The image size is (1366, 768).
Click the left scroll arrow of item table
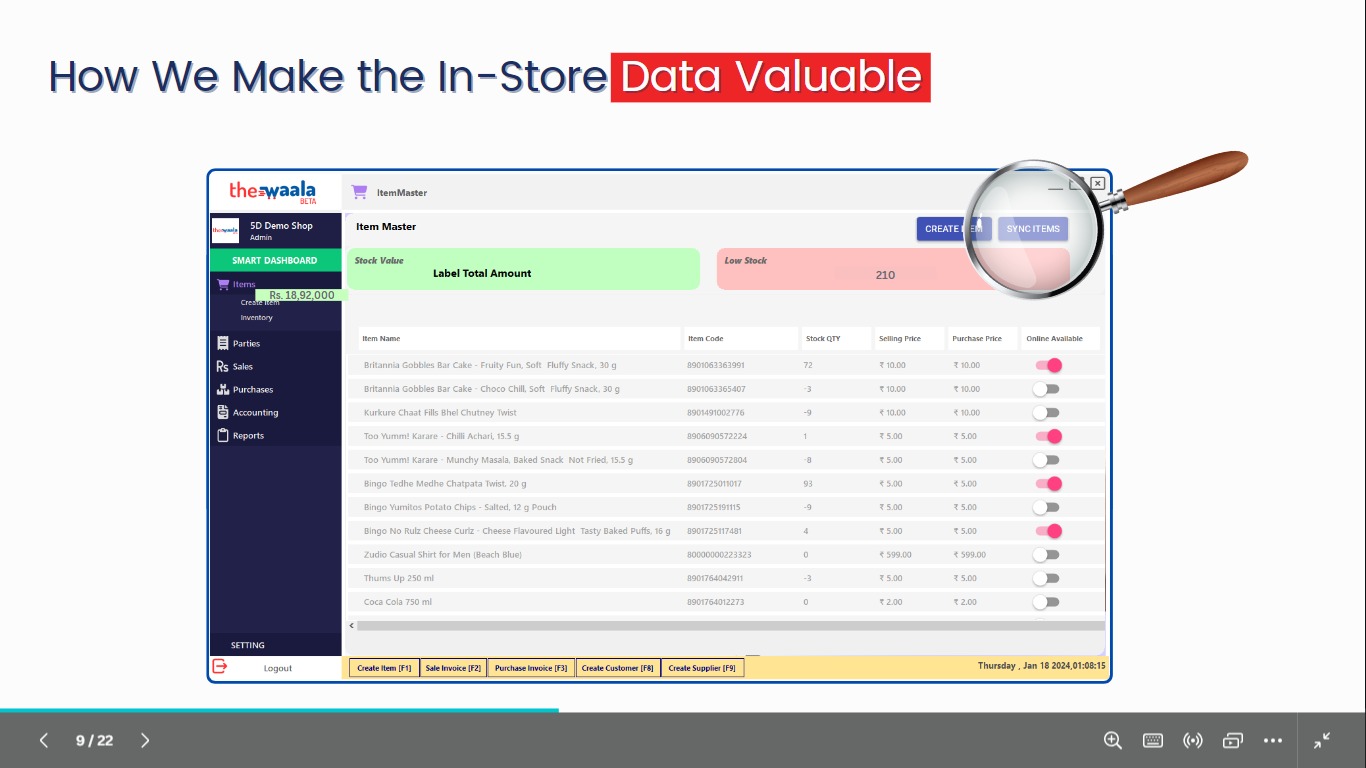point(351,626)
